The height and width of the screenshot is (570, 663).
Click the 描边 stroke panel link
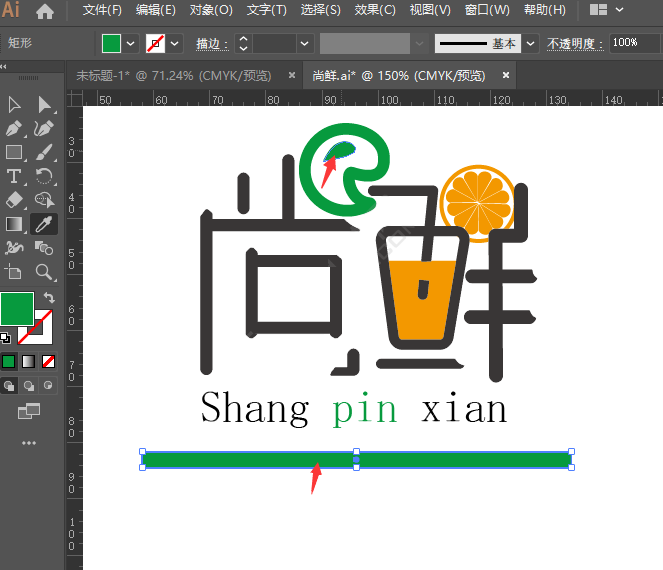(x=210, y=44)
